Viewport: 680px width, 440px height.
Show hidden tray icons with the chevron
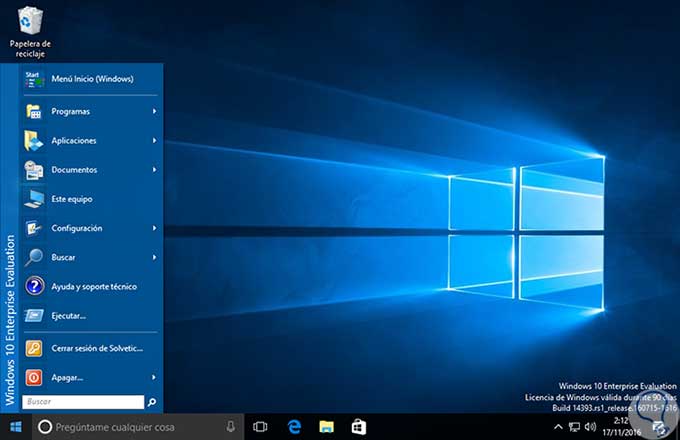559,427
